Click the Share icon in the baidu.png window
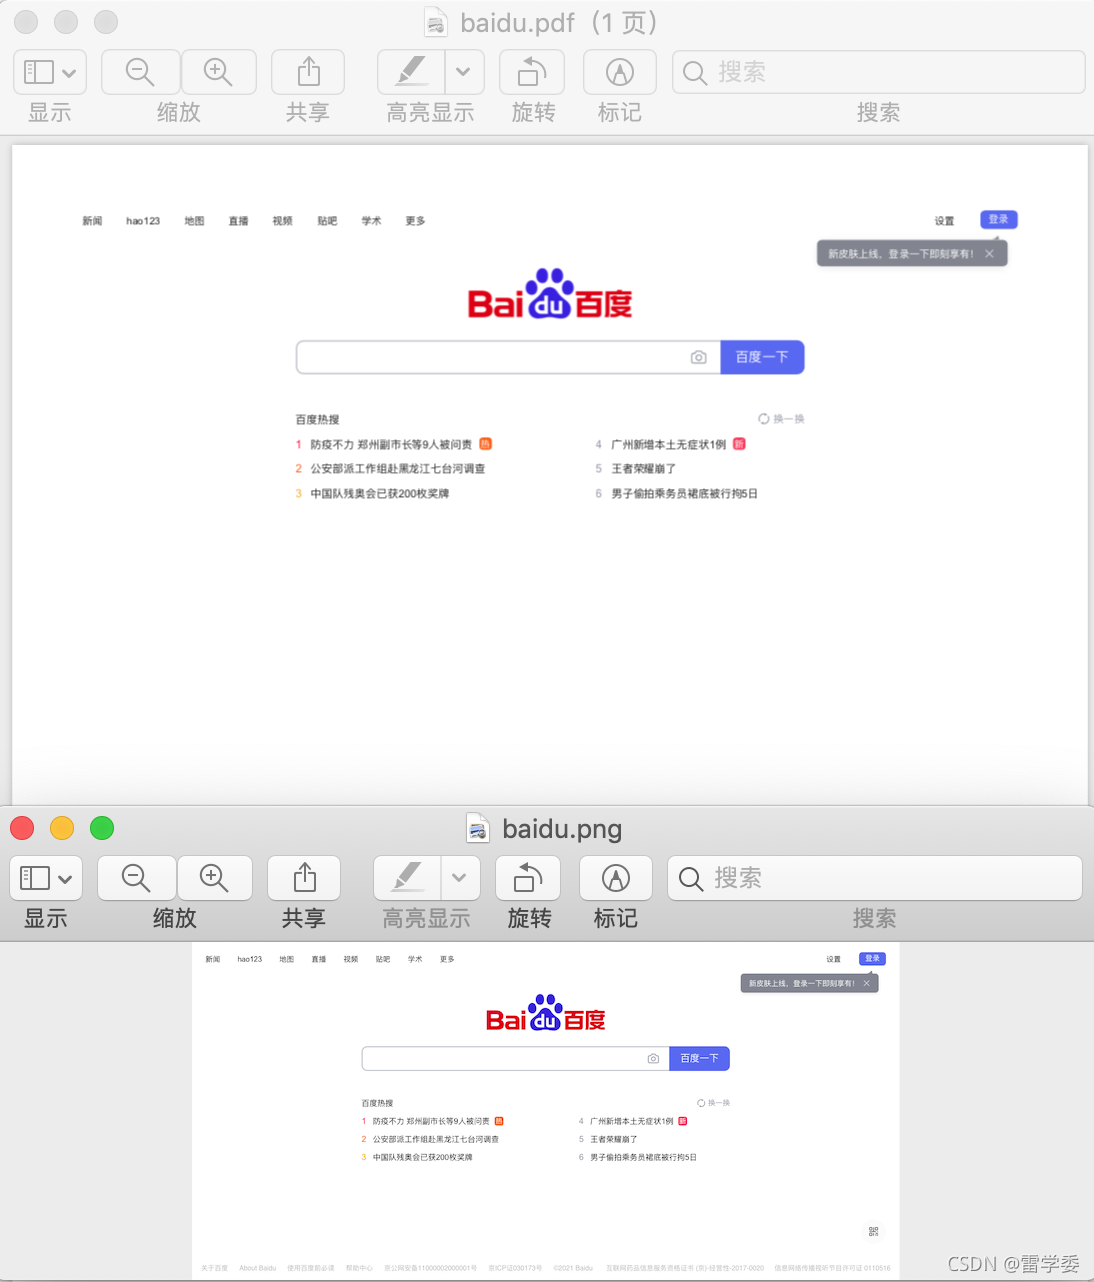The height and width of the screenshot is (1282, 1094). click(x=303, y=878)
